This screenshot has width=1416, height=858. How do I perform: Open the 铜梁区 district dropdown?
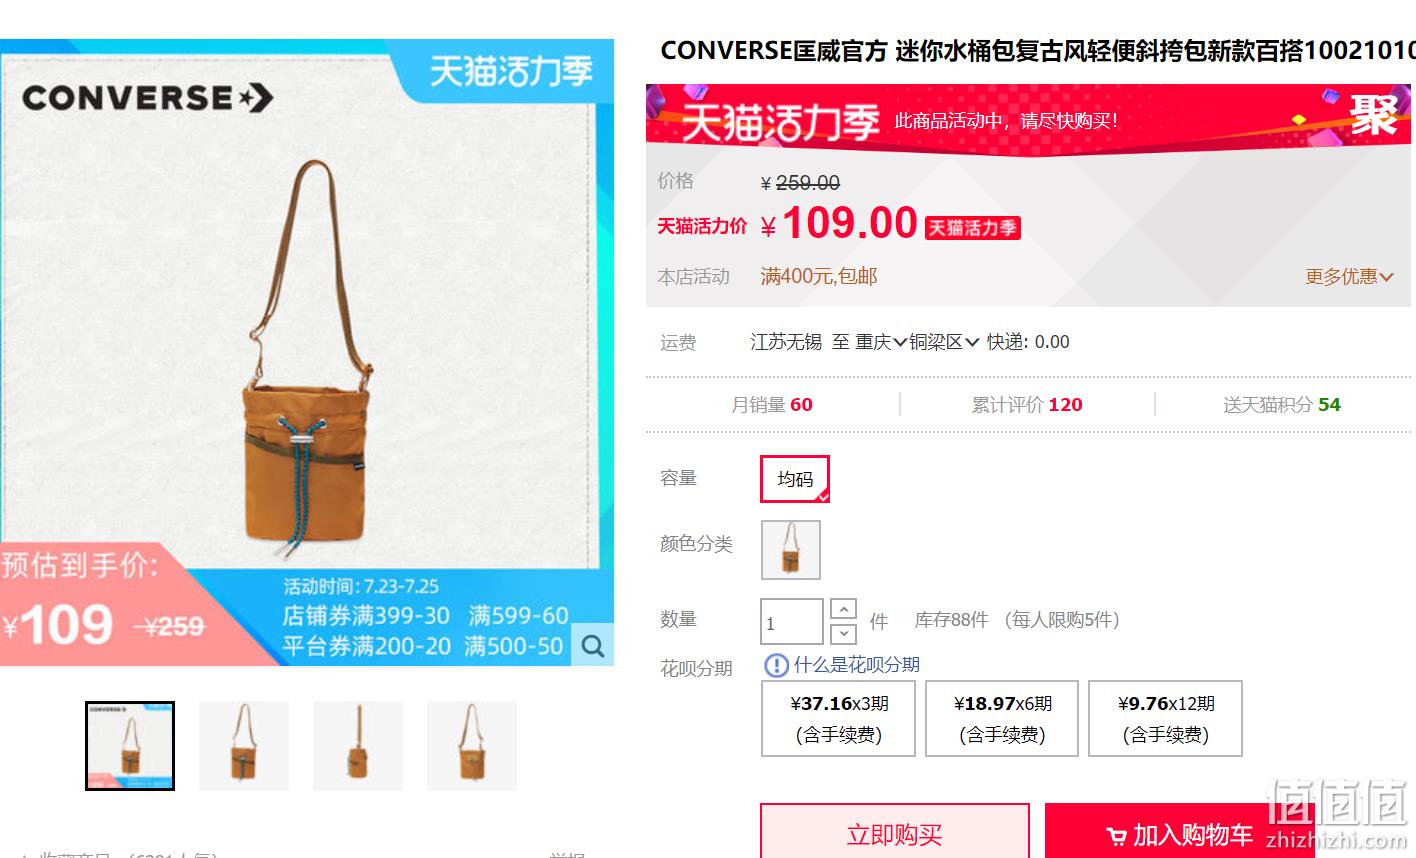(944, 342)
